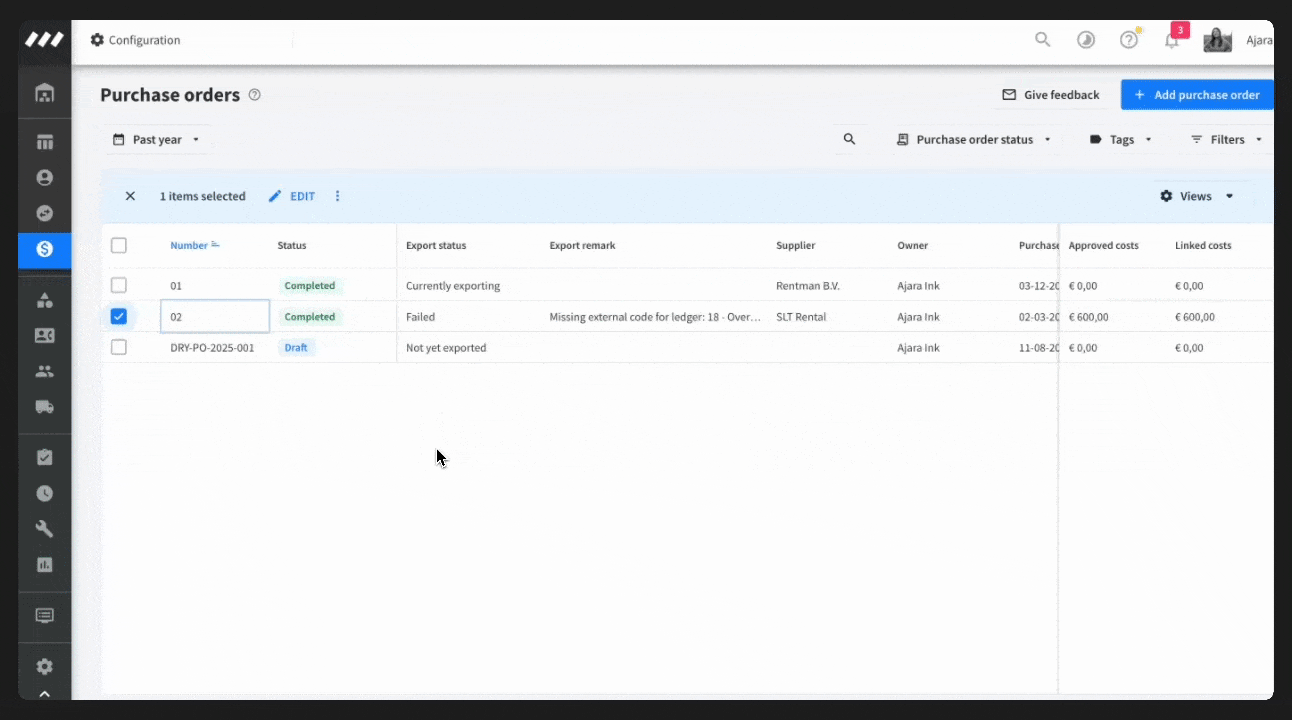The height and width of the screenshot is (720, 1292).
Task: Open the three-dot more actions menu
Action: [x=337, y=196]
